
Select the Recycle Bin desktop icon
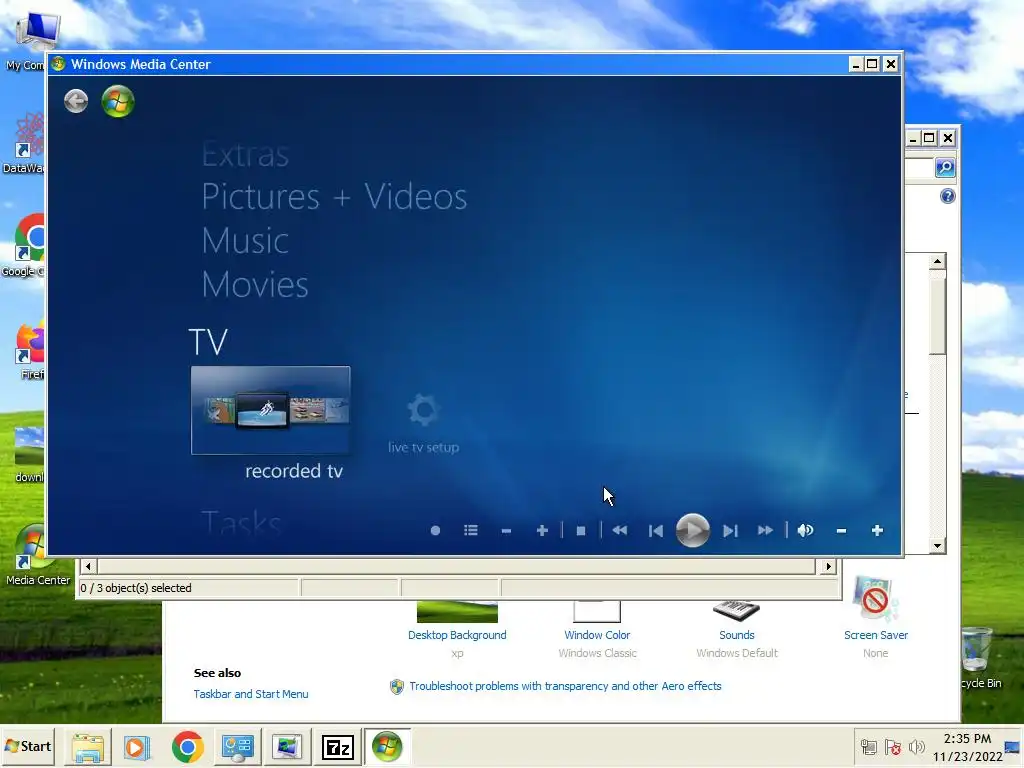980,658
